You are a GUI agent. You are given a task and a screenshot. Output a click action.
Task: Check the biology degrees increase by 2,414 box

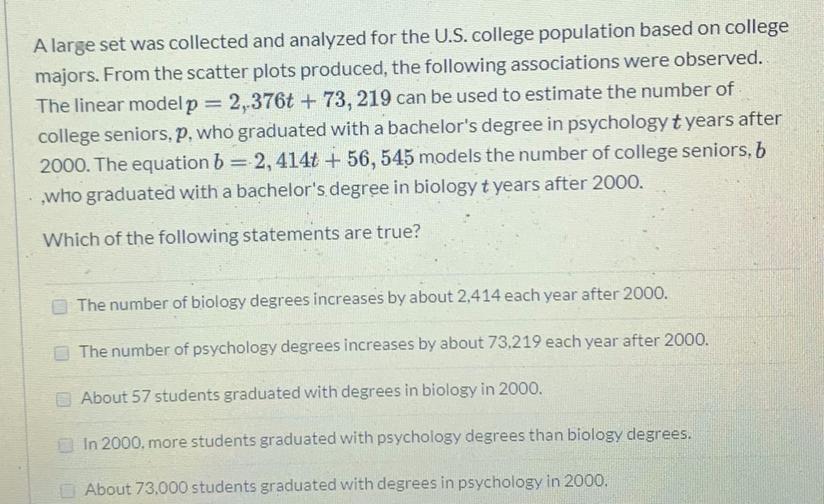click(x=60, y=306)
